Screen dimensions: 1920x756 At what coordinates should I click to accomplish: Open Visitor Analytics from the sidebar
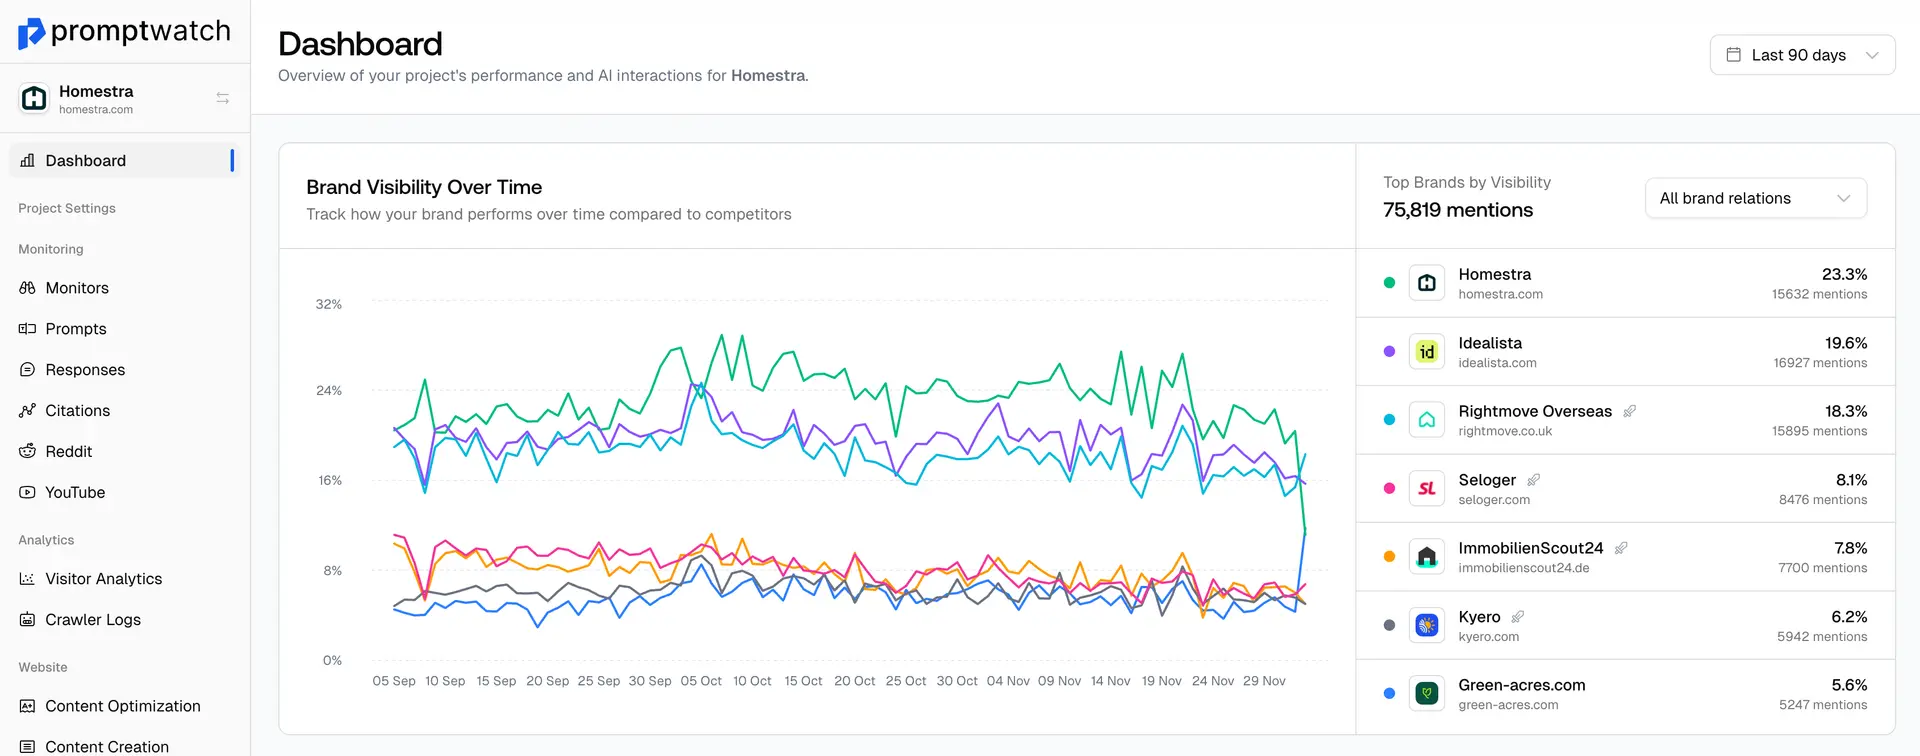103,579
